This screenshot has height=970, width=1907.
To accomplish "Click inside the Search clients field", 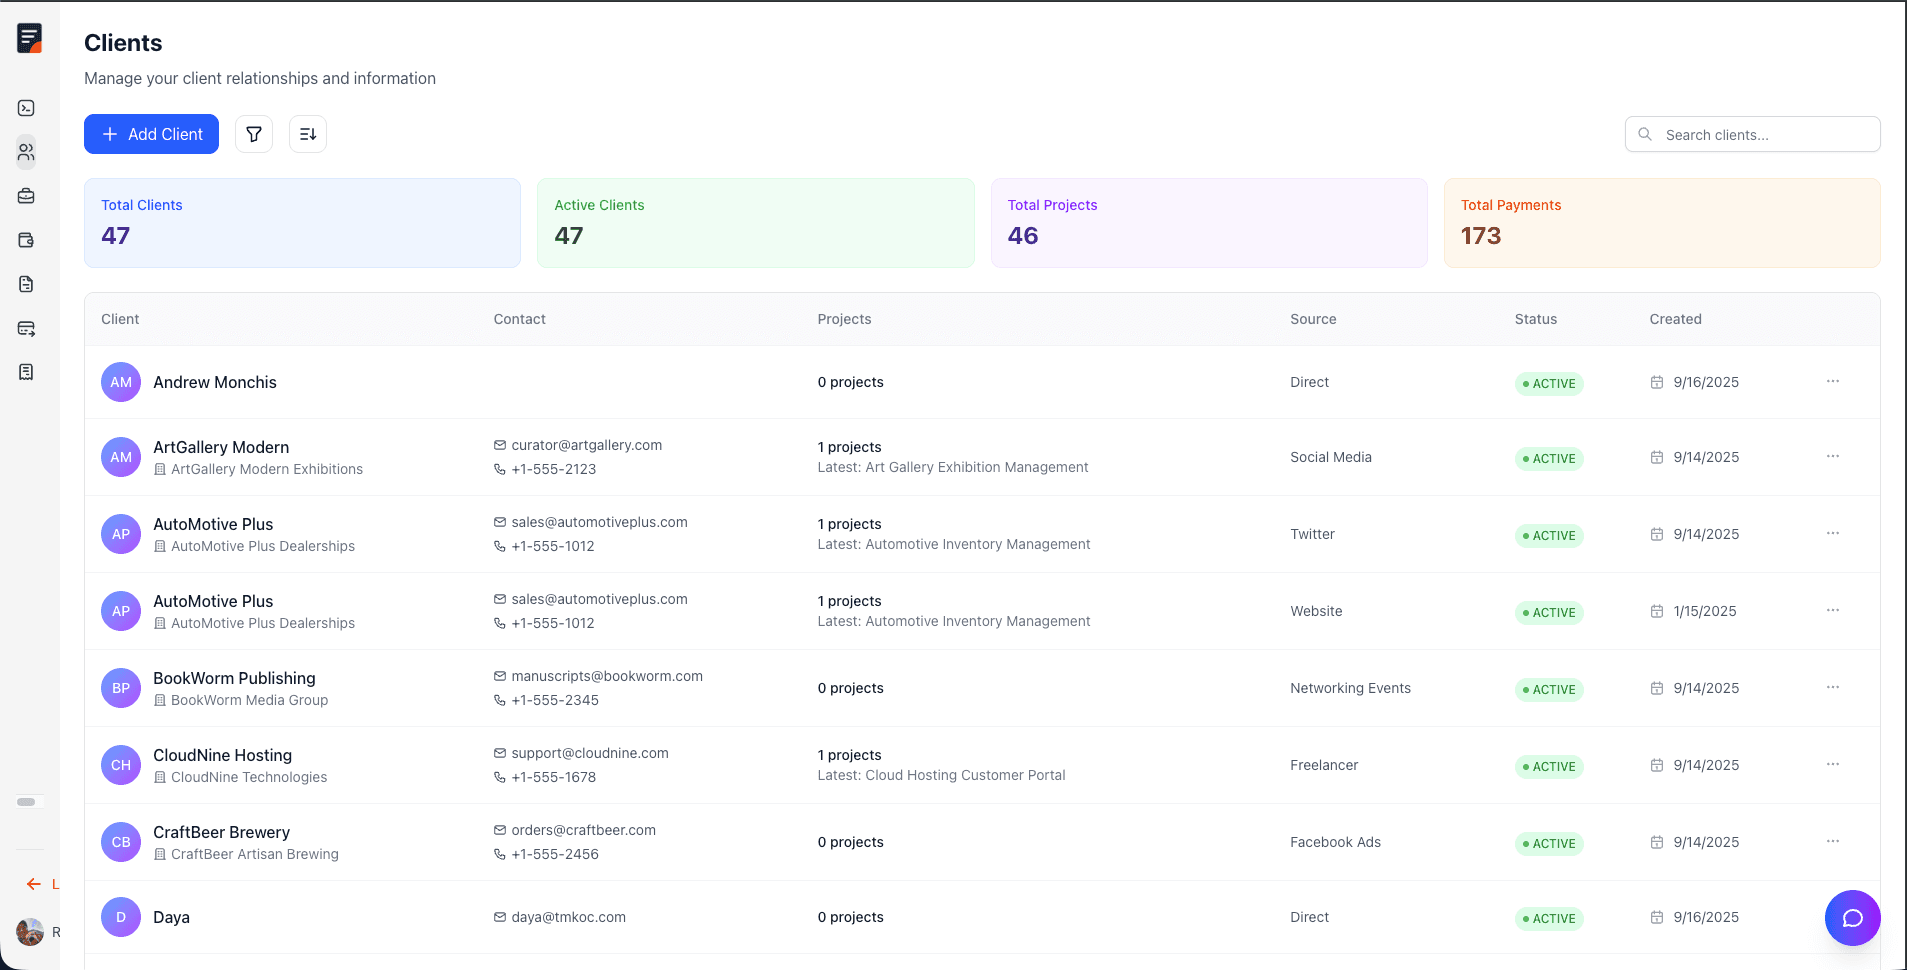I will pyautogui.click(x=1752, y=134).
